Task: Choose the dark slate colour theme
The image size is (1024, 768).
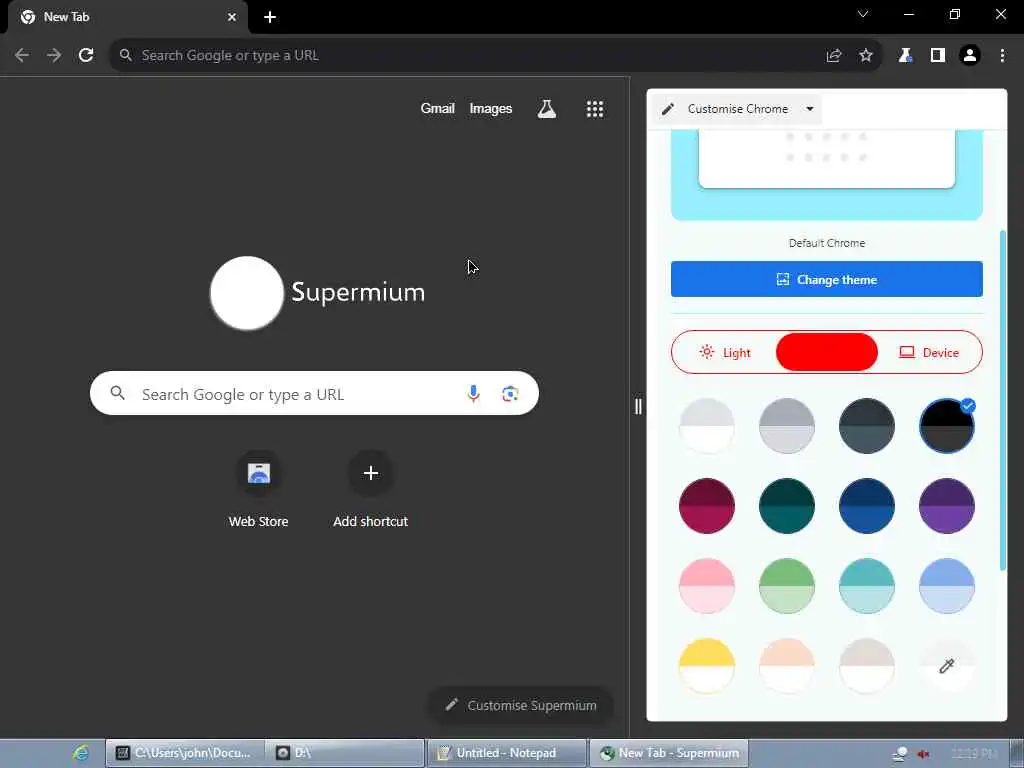Action: click(867, 426)
